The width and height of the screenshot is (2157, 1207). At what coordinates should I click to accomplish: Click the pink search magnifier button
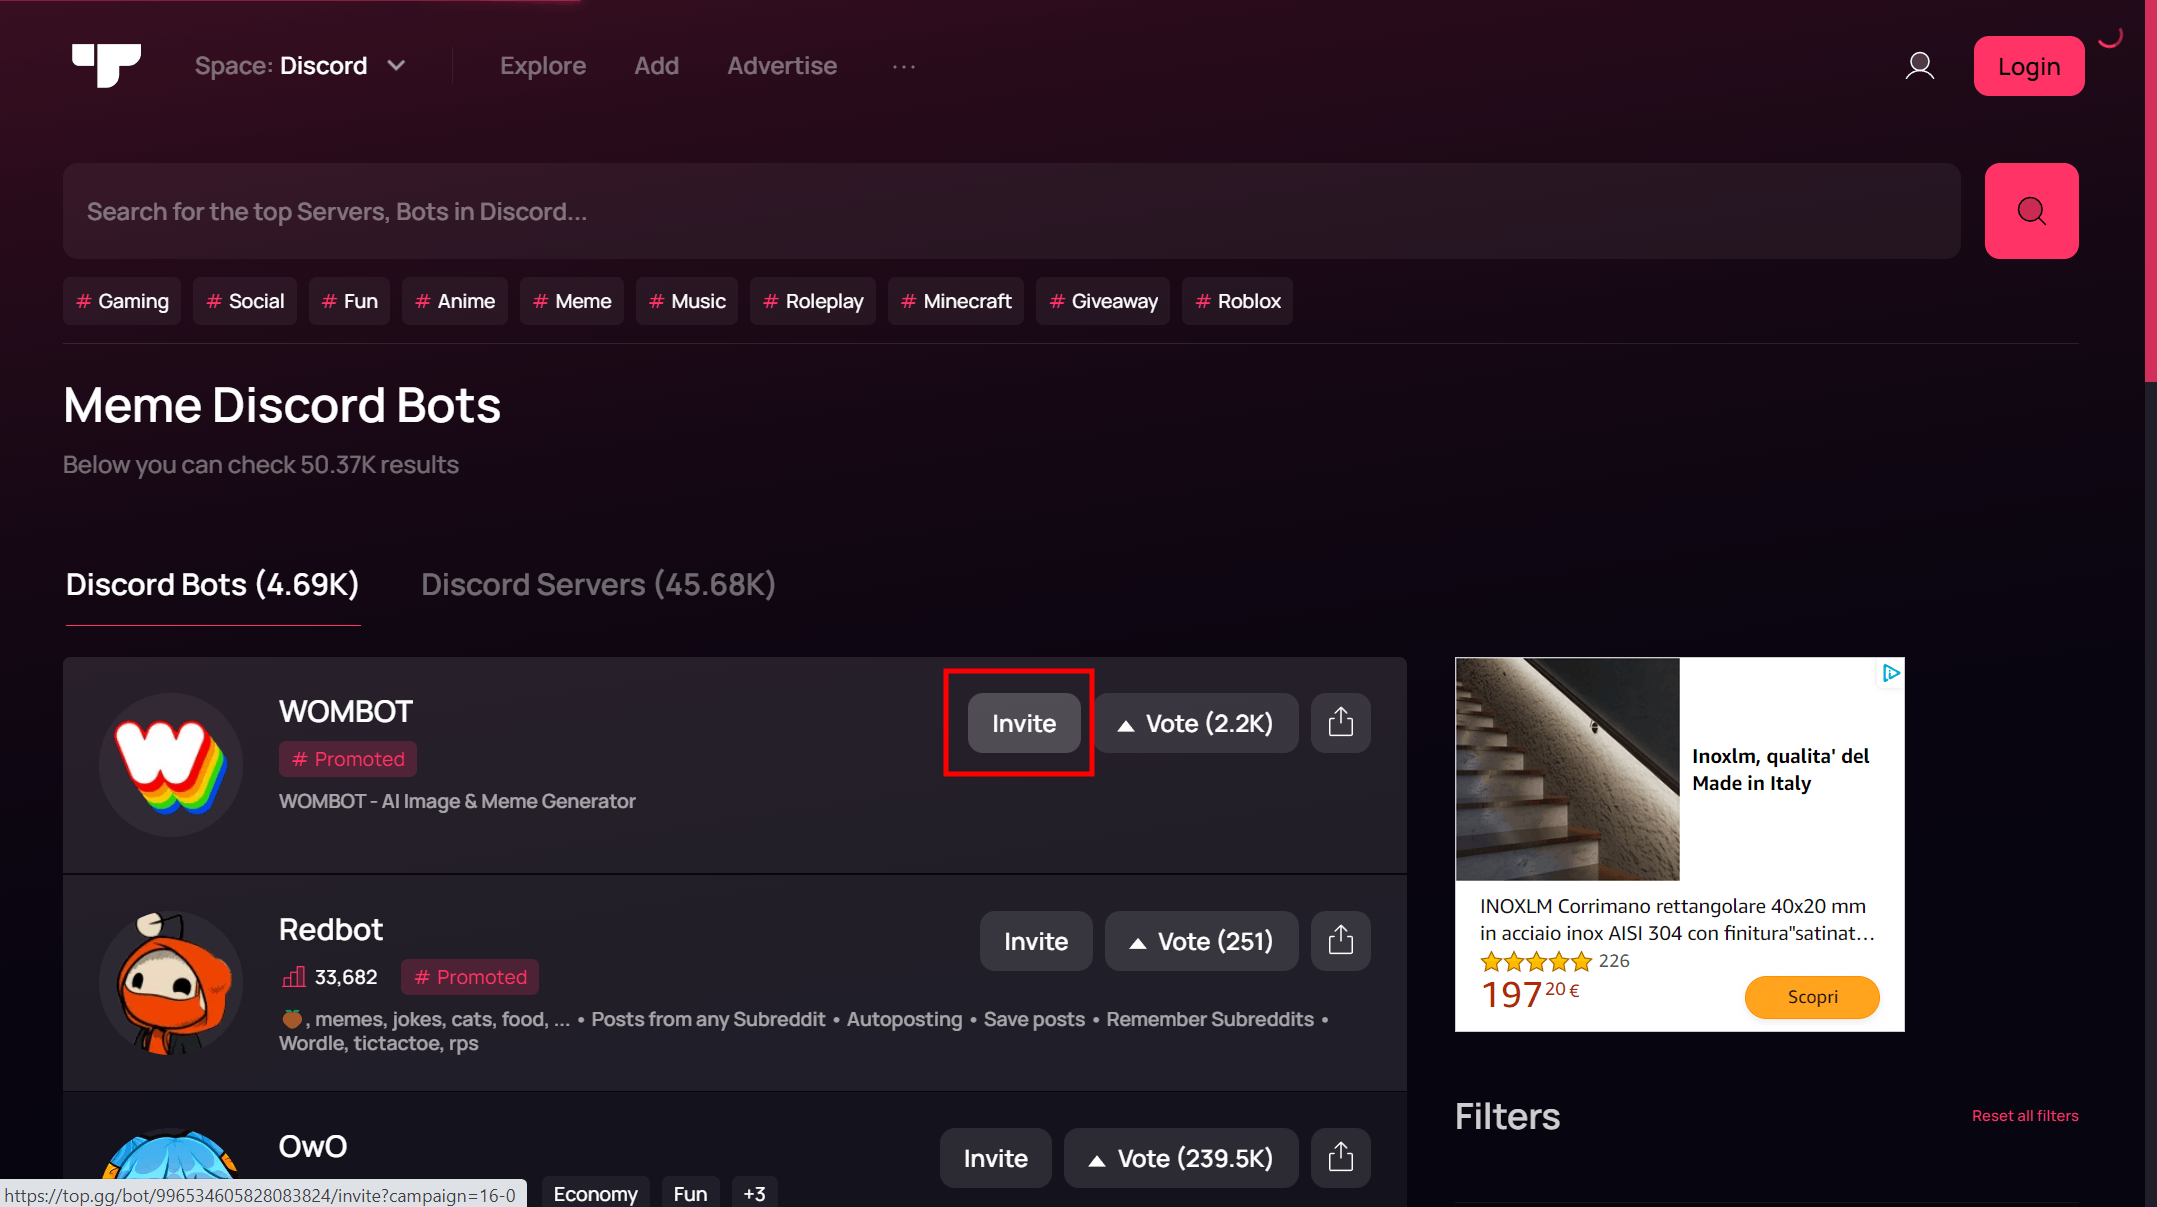tap(2031, 211)
